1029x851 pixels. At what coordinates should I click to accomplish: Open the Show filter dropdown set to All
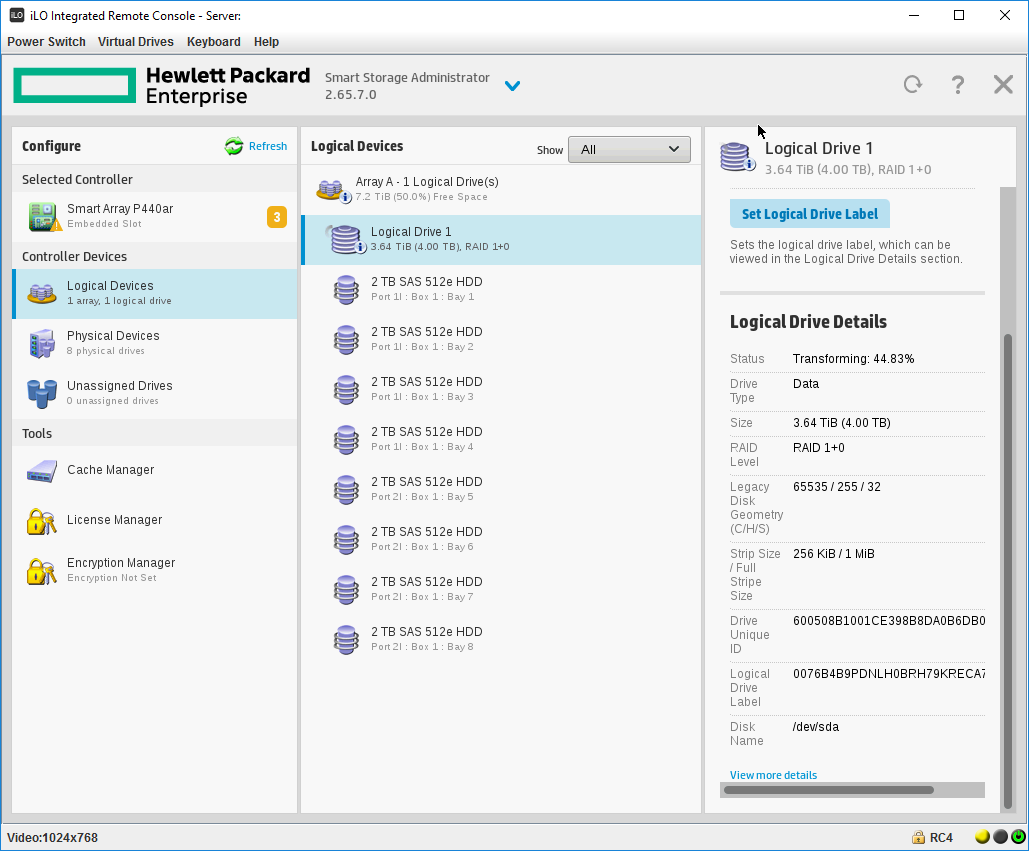[x=629, y=150]
